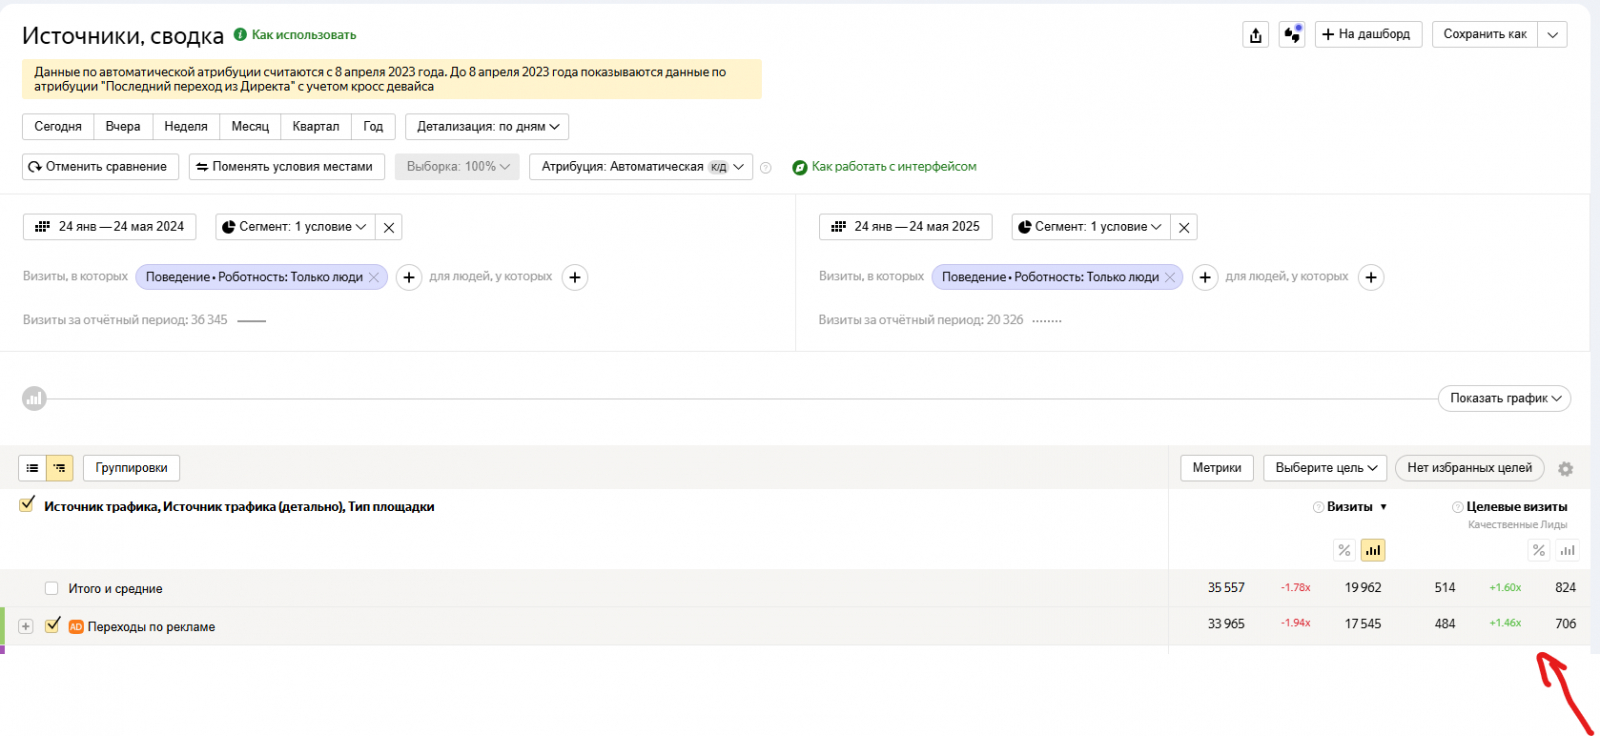Viewport: 1600px width, 736px height.
Task: Click the export/share report icon
Action: (1256, 35)
